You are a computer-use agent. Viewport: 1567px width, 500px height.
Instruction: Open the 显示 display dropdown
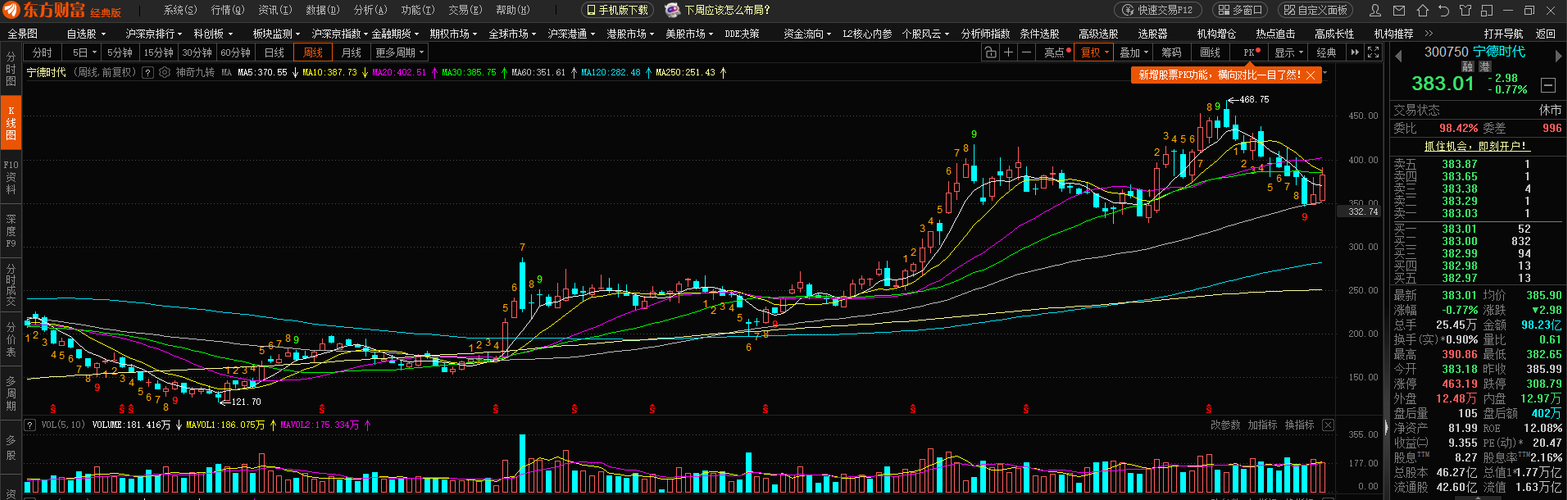click(x=1288, y=53)
